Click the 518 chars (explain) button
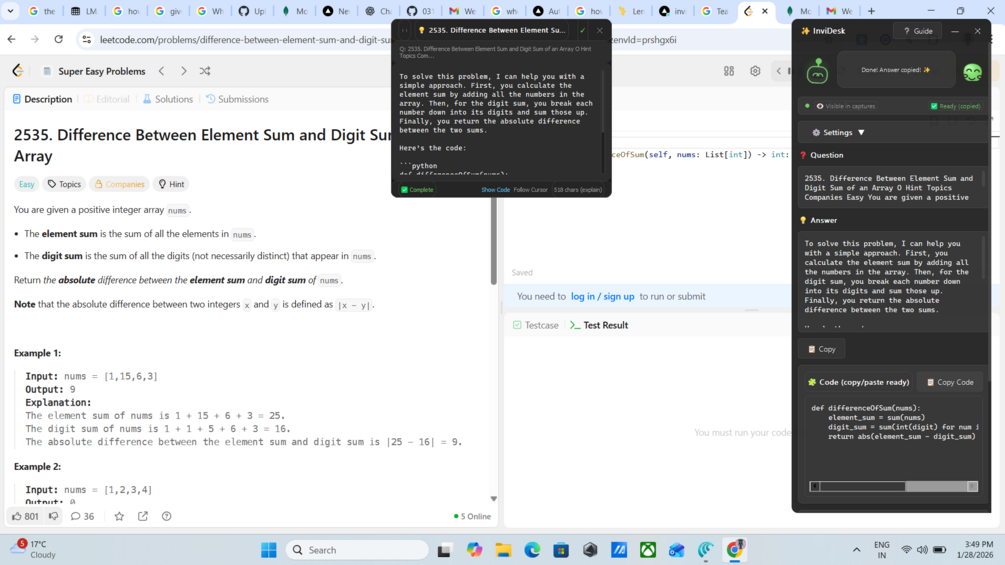 (577, 190)
